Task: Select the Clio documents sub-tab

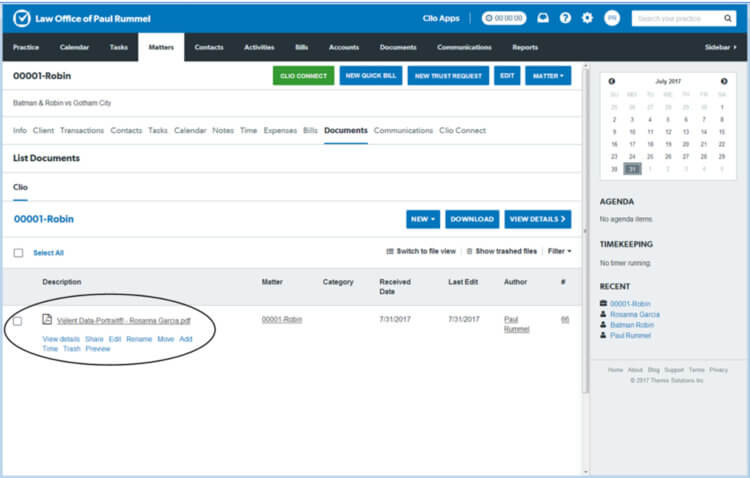Action: point(20,187)
